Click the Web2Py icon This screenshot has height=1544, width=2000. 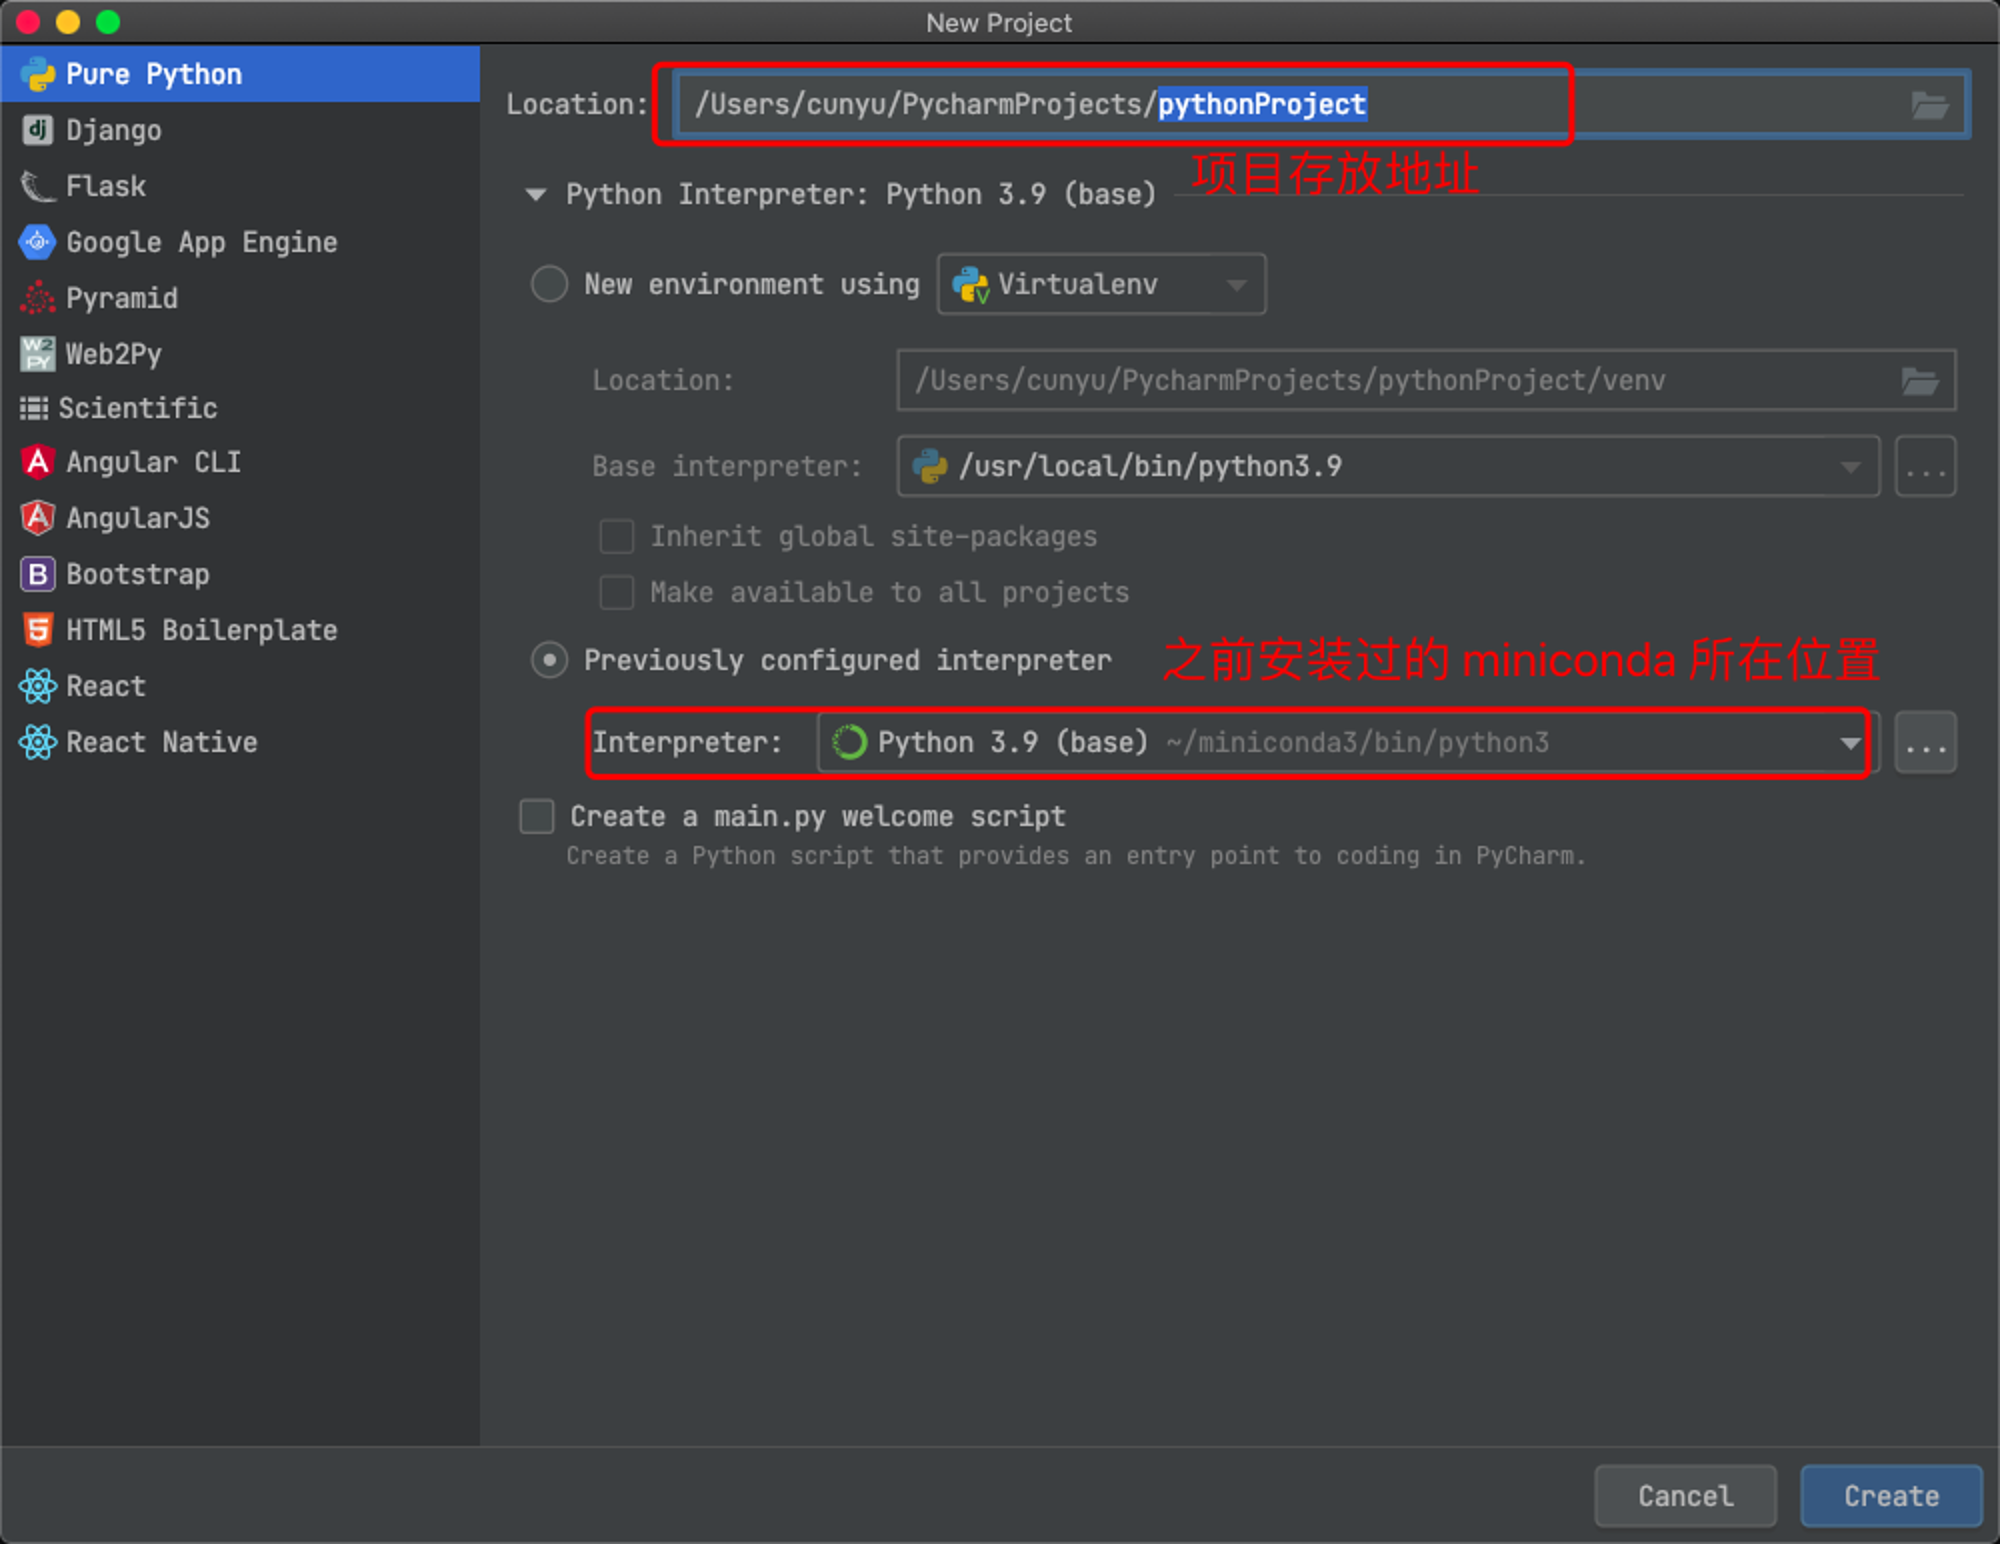click(37, 354)
